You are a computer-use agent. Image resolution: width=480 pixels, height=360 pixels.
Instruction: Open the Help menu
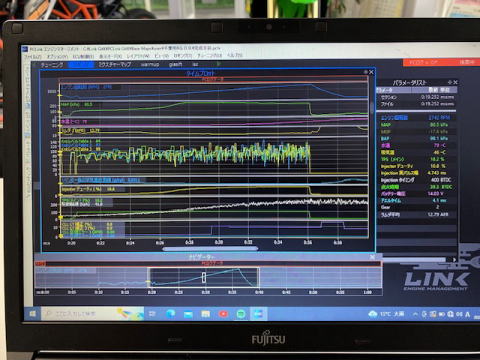[x=235, y=55]
